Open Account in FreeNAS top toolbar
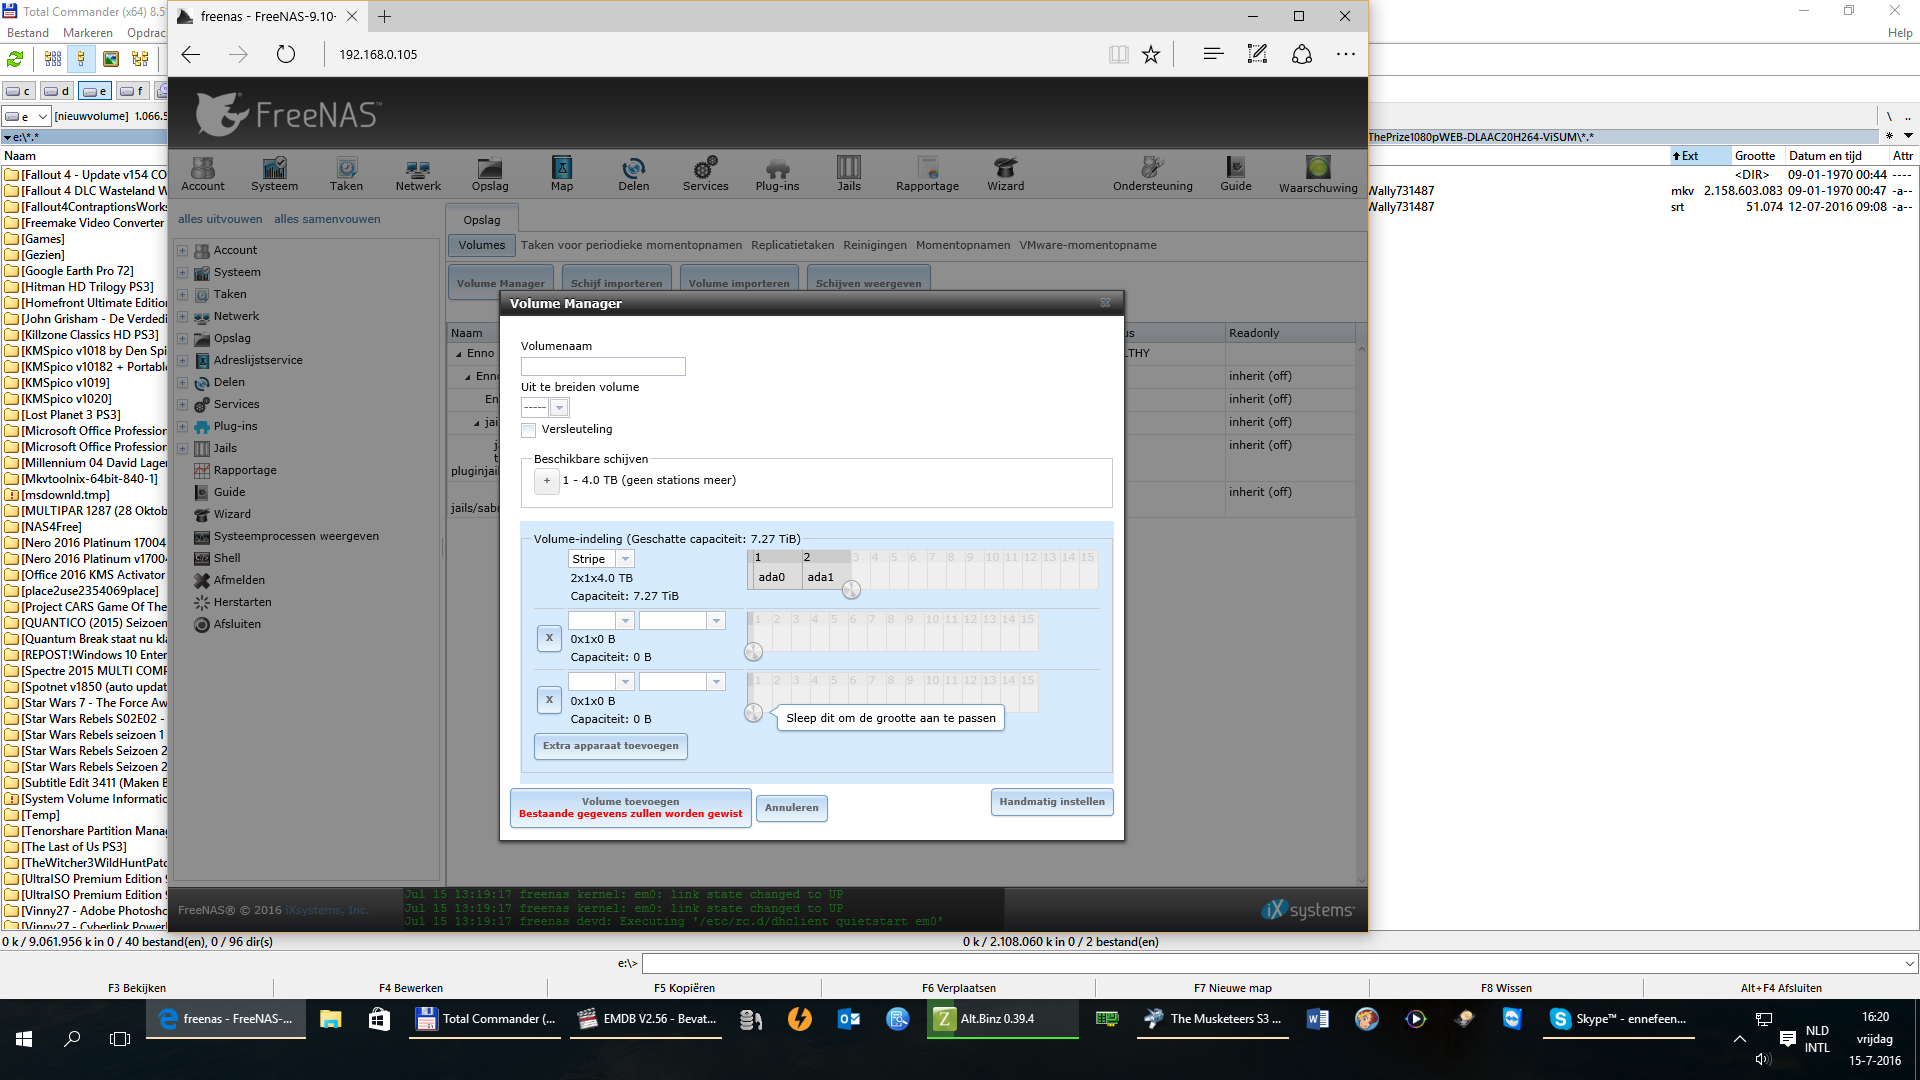 203,174
